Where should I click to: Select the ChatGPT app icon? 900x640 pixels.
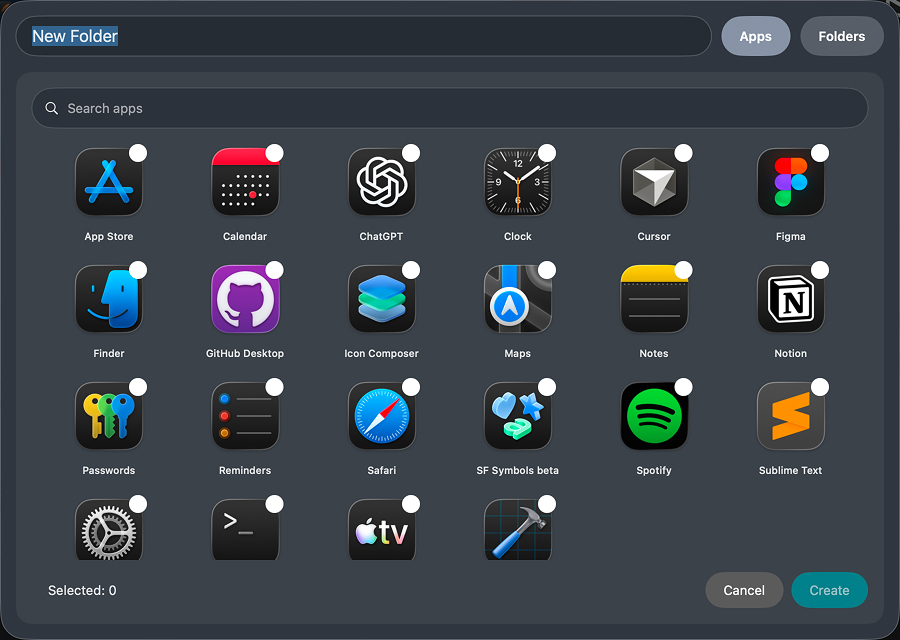click(381, 182)
